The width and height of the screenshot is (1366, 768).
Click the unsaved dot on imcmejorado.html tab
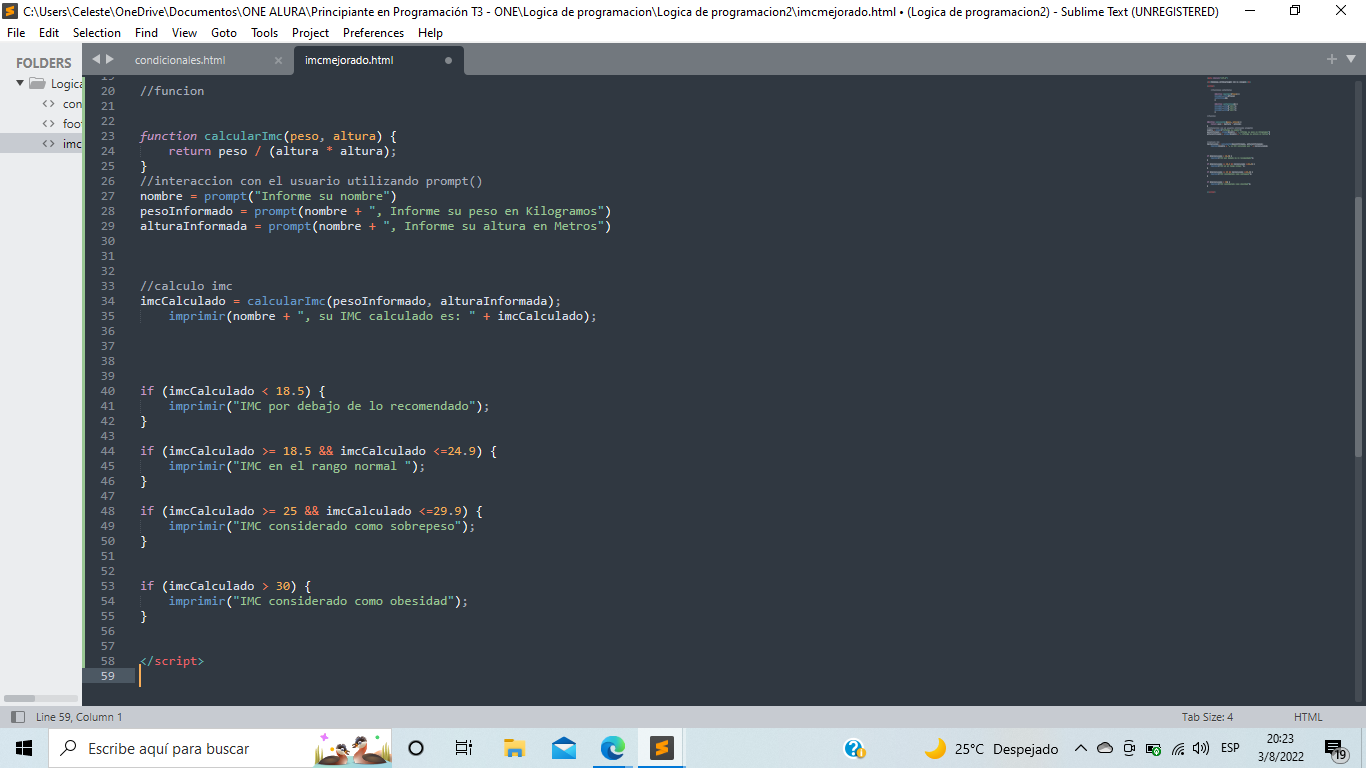point(448,60)
